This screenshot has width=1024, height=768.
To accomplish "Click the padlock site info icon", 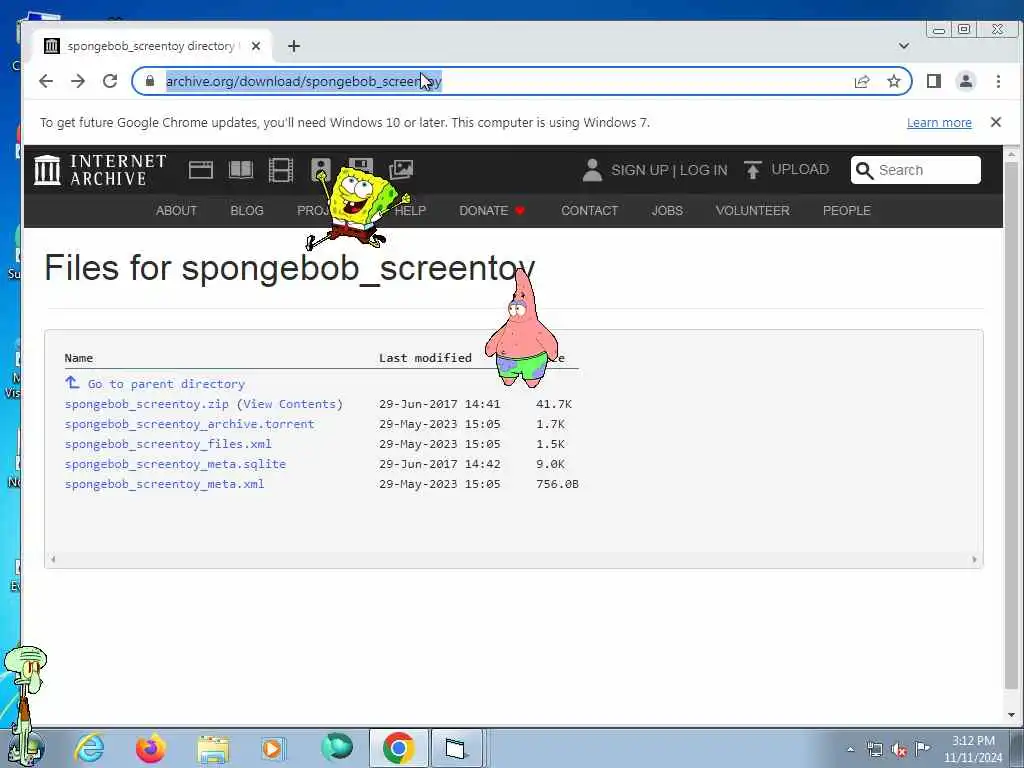I will click(x=150, y=81).
